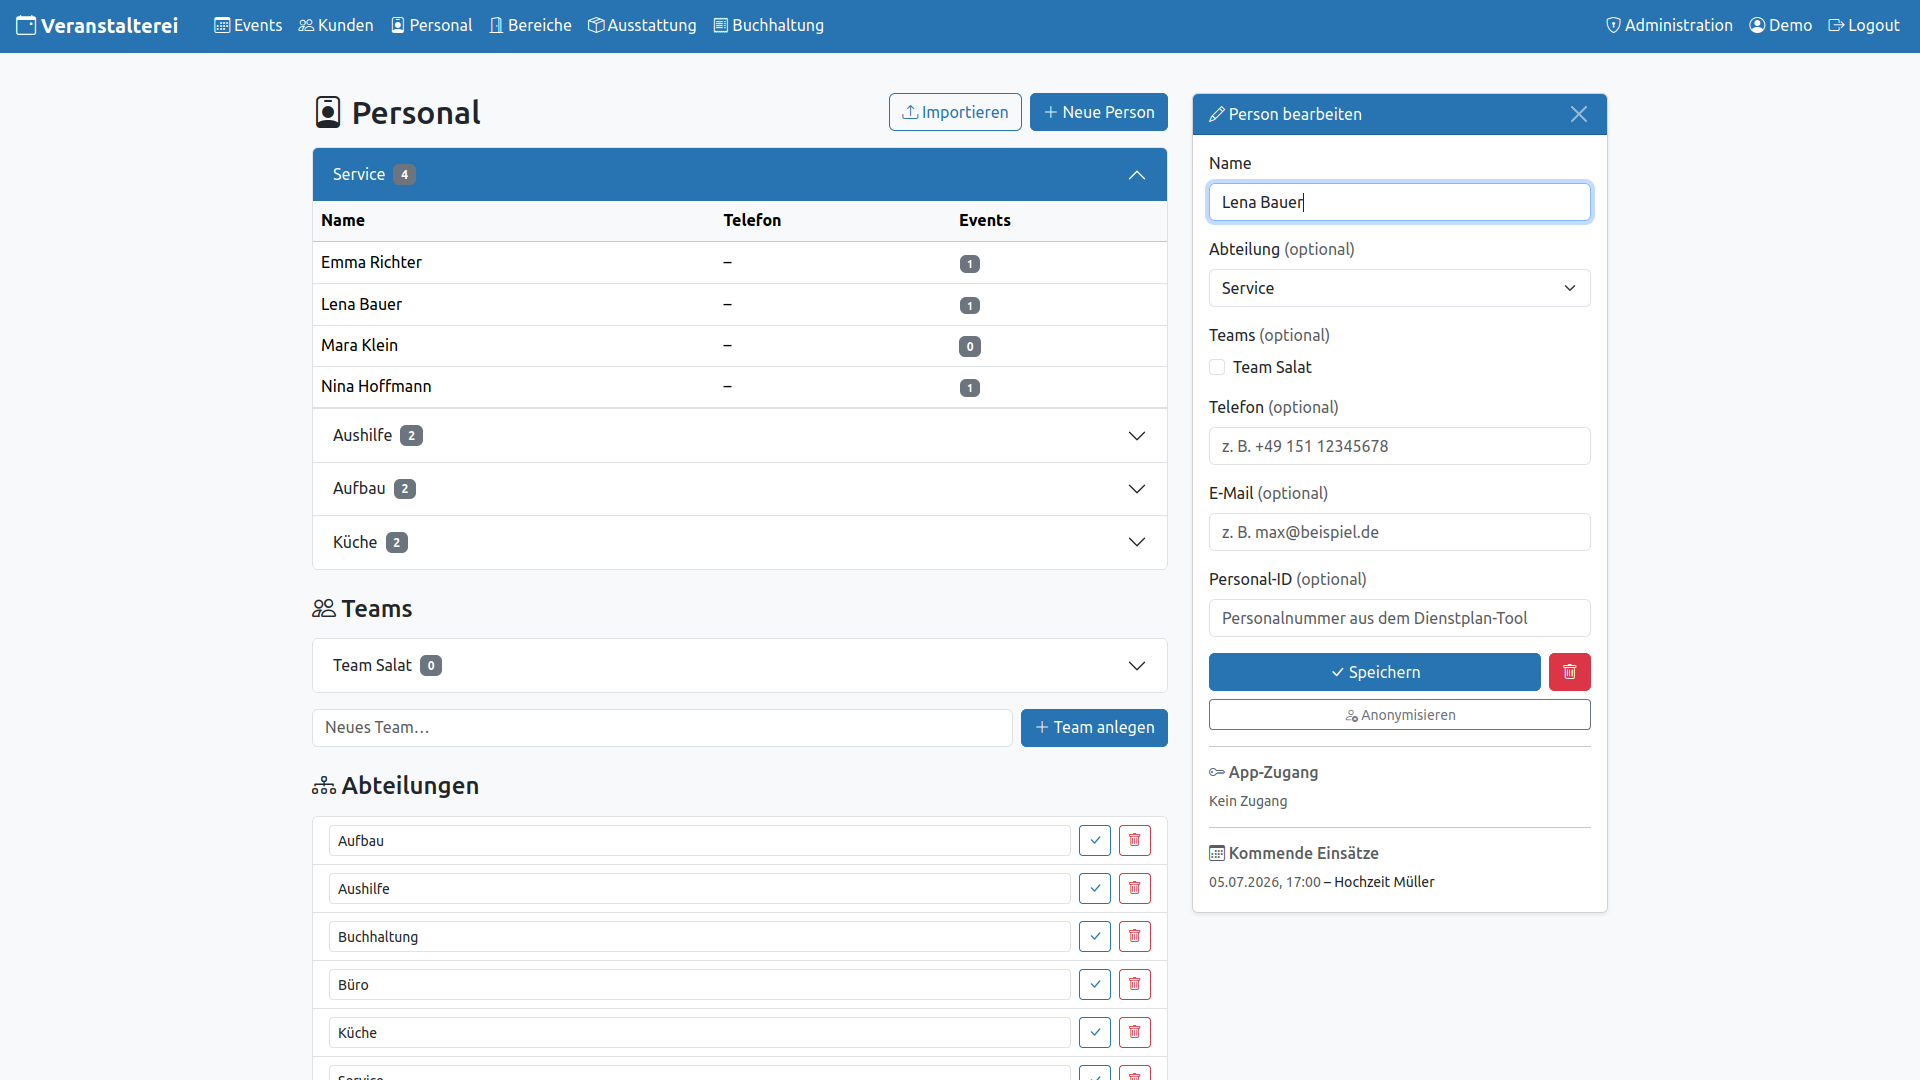The image size is (1920, 1080).
Task: Delete the person with red trash button
Action: [1569, 672]
